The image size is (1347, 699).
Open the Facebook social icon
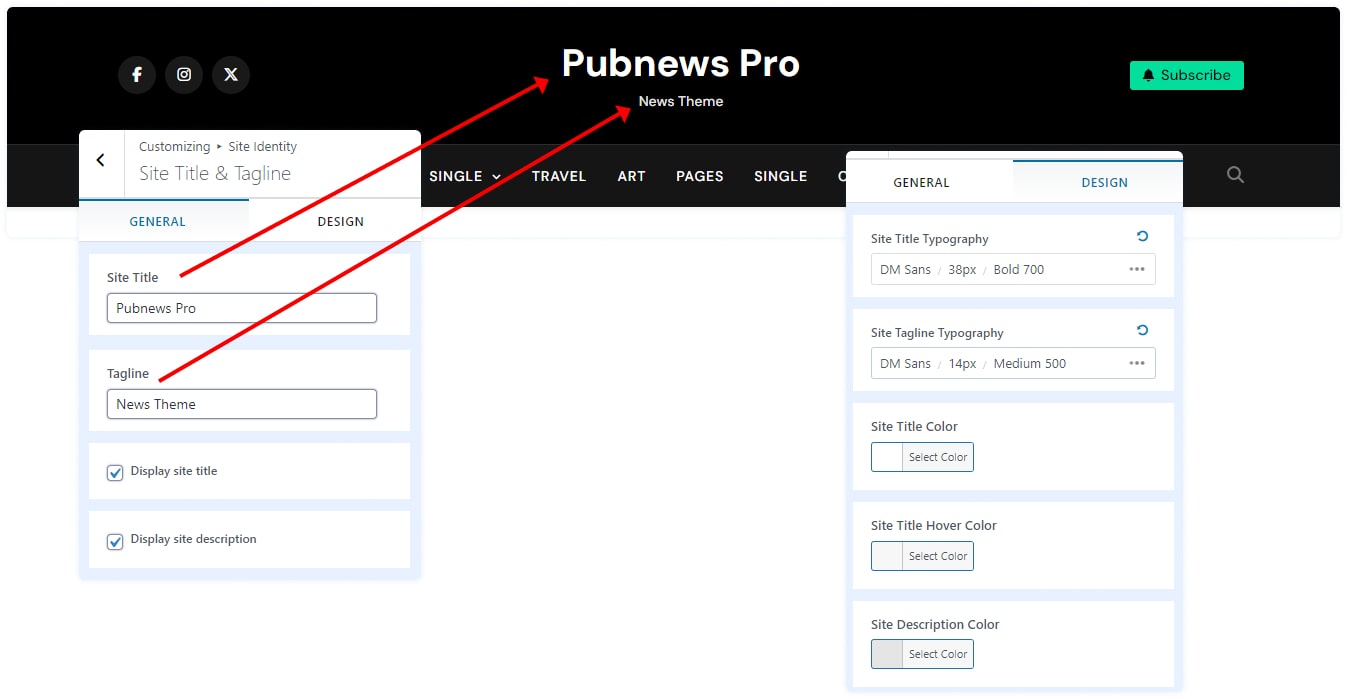click(x=137, y=75)
